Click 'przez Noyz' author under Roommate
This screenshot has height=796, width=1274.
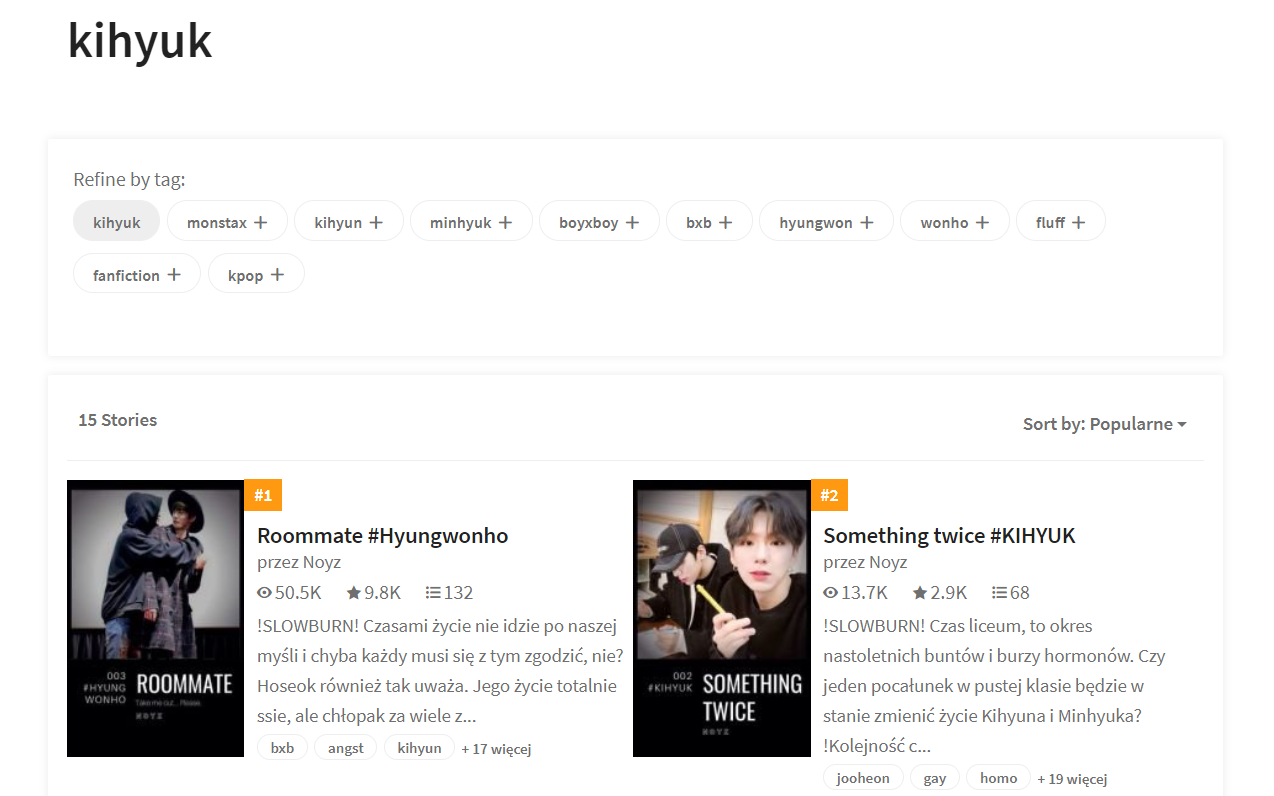(299, 562)
